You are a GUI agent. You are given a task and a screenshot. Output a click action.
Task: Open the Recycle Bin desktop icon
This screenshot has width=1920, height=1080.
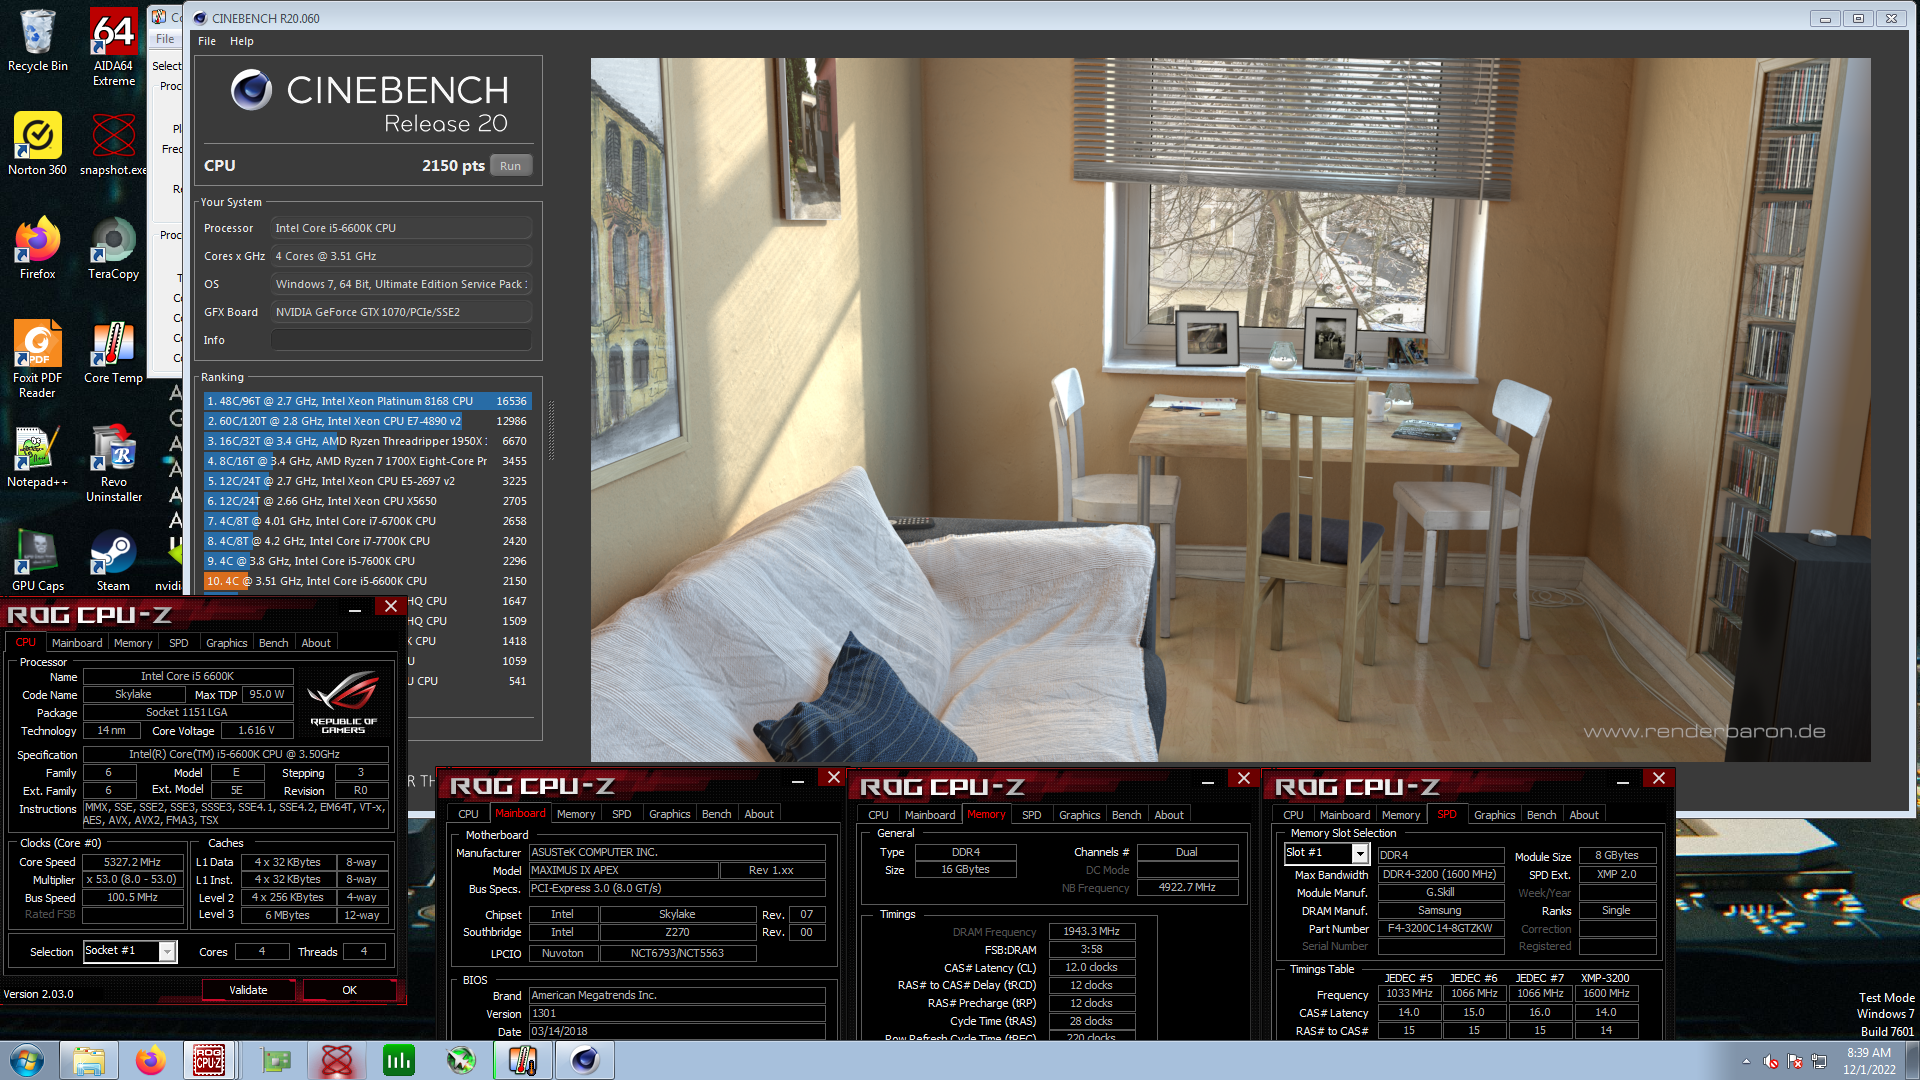pyautogui.click(x=38, y=41)
